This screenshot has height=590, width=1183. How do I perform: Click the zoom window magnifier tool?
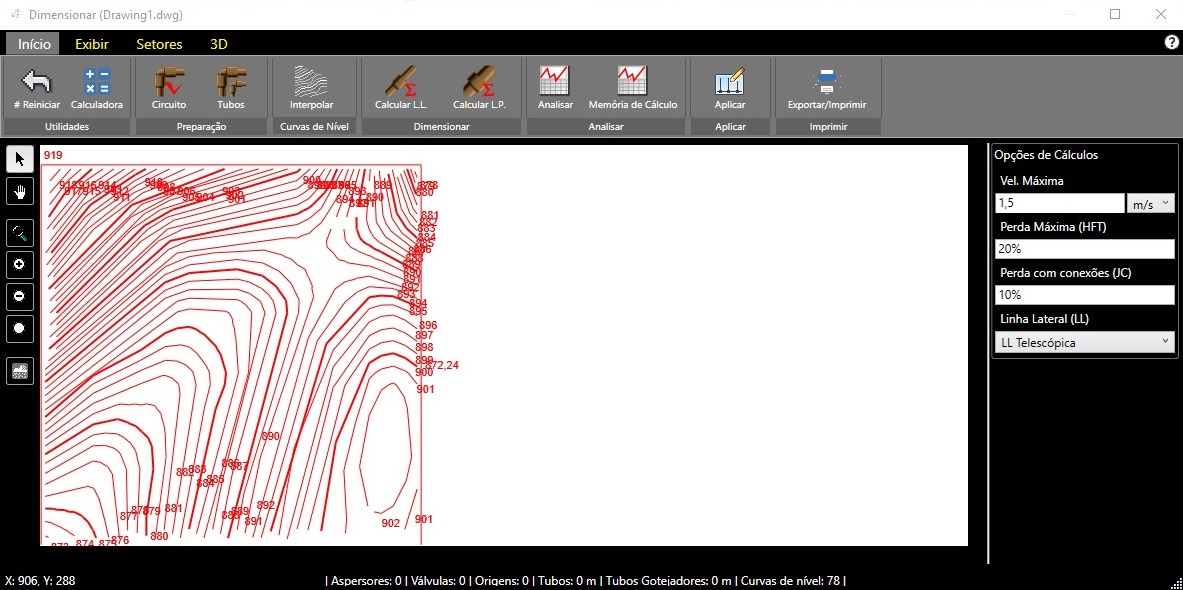coord(20,233)
